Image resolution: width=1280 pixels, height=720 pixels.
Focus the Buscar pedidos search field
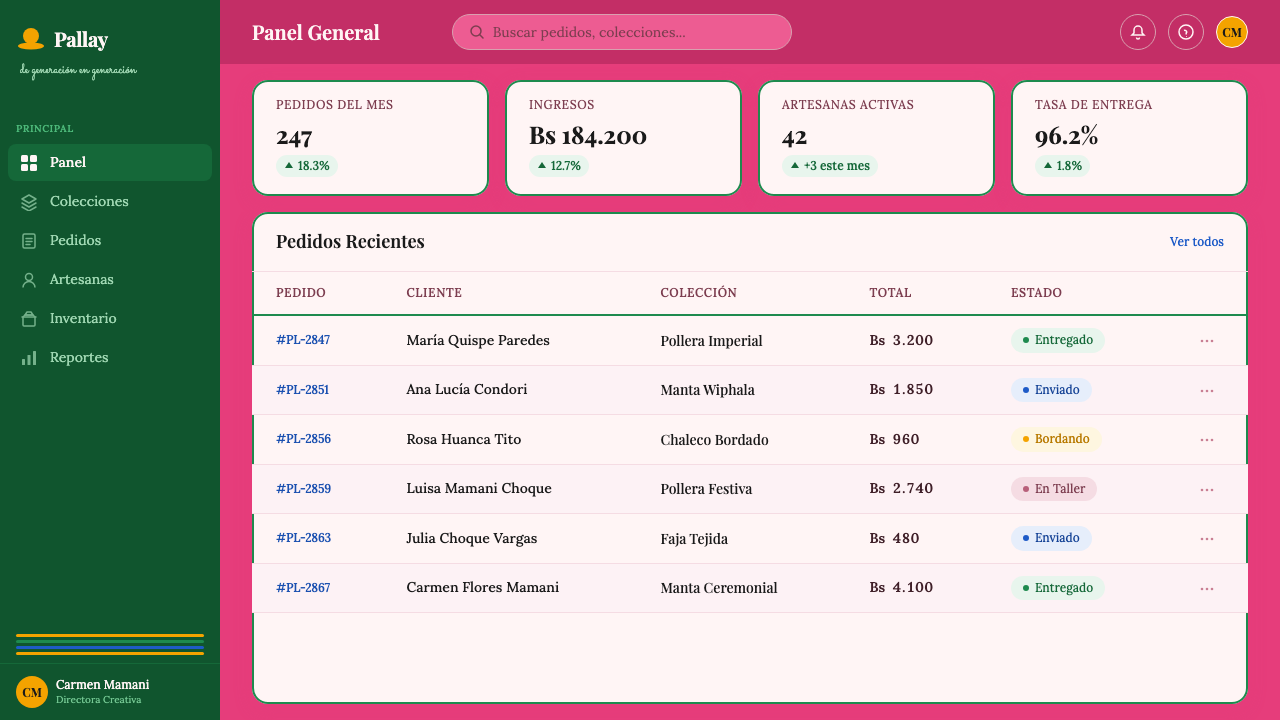[622, 32]
